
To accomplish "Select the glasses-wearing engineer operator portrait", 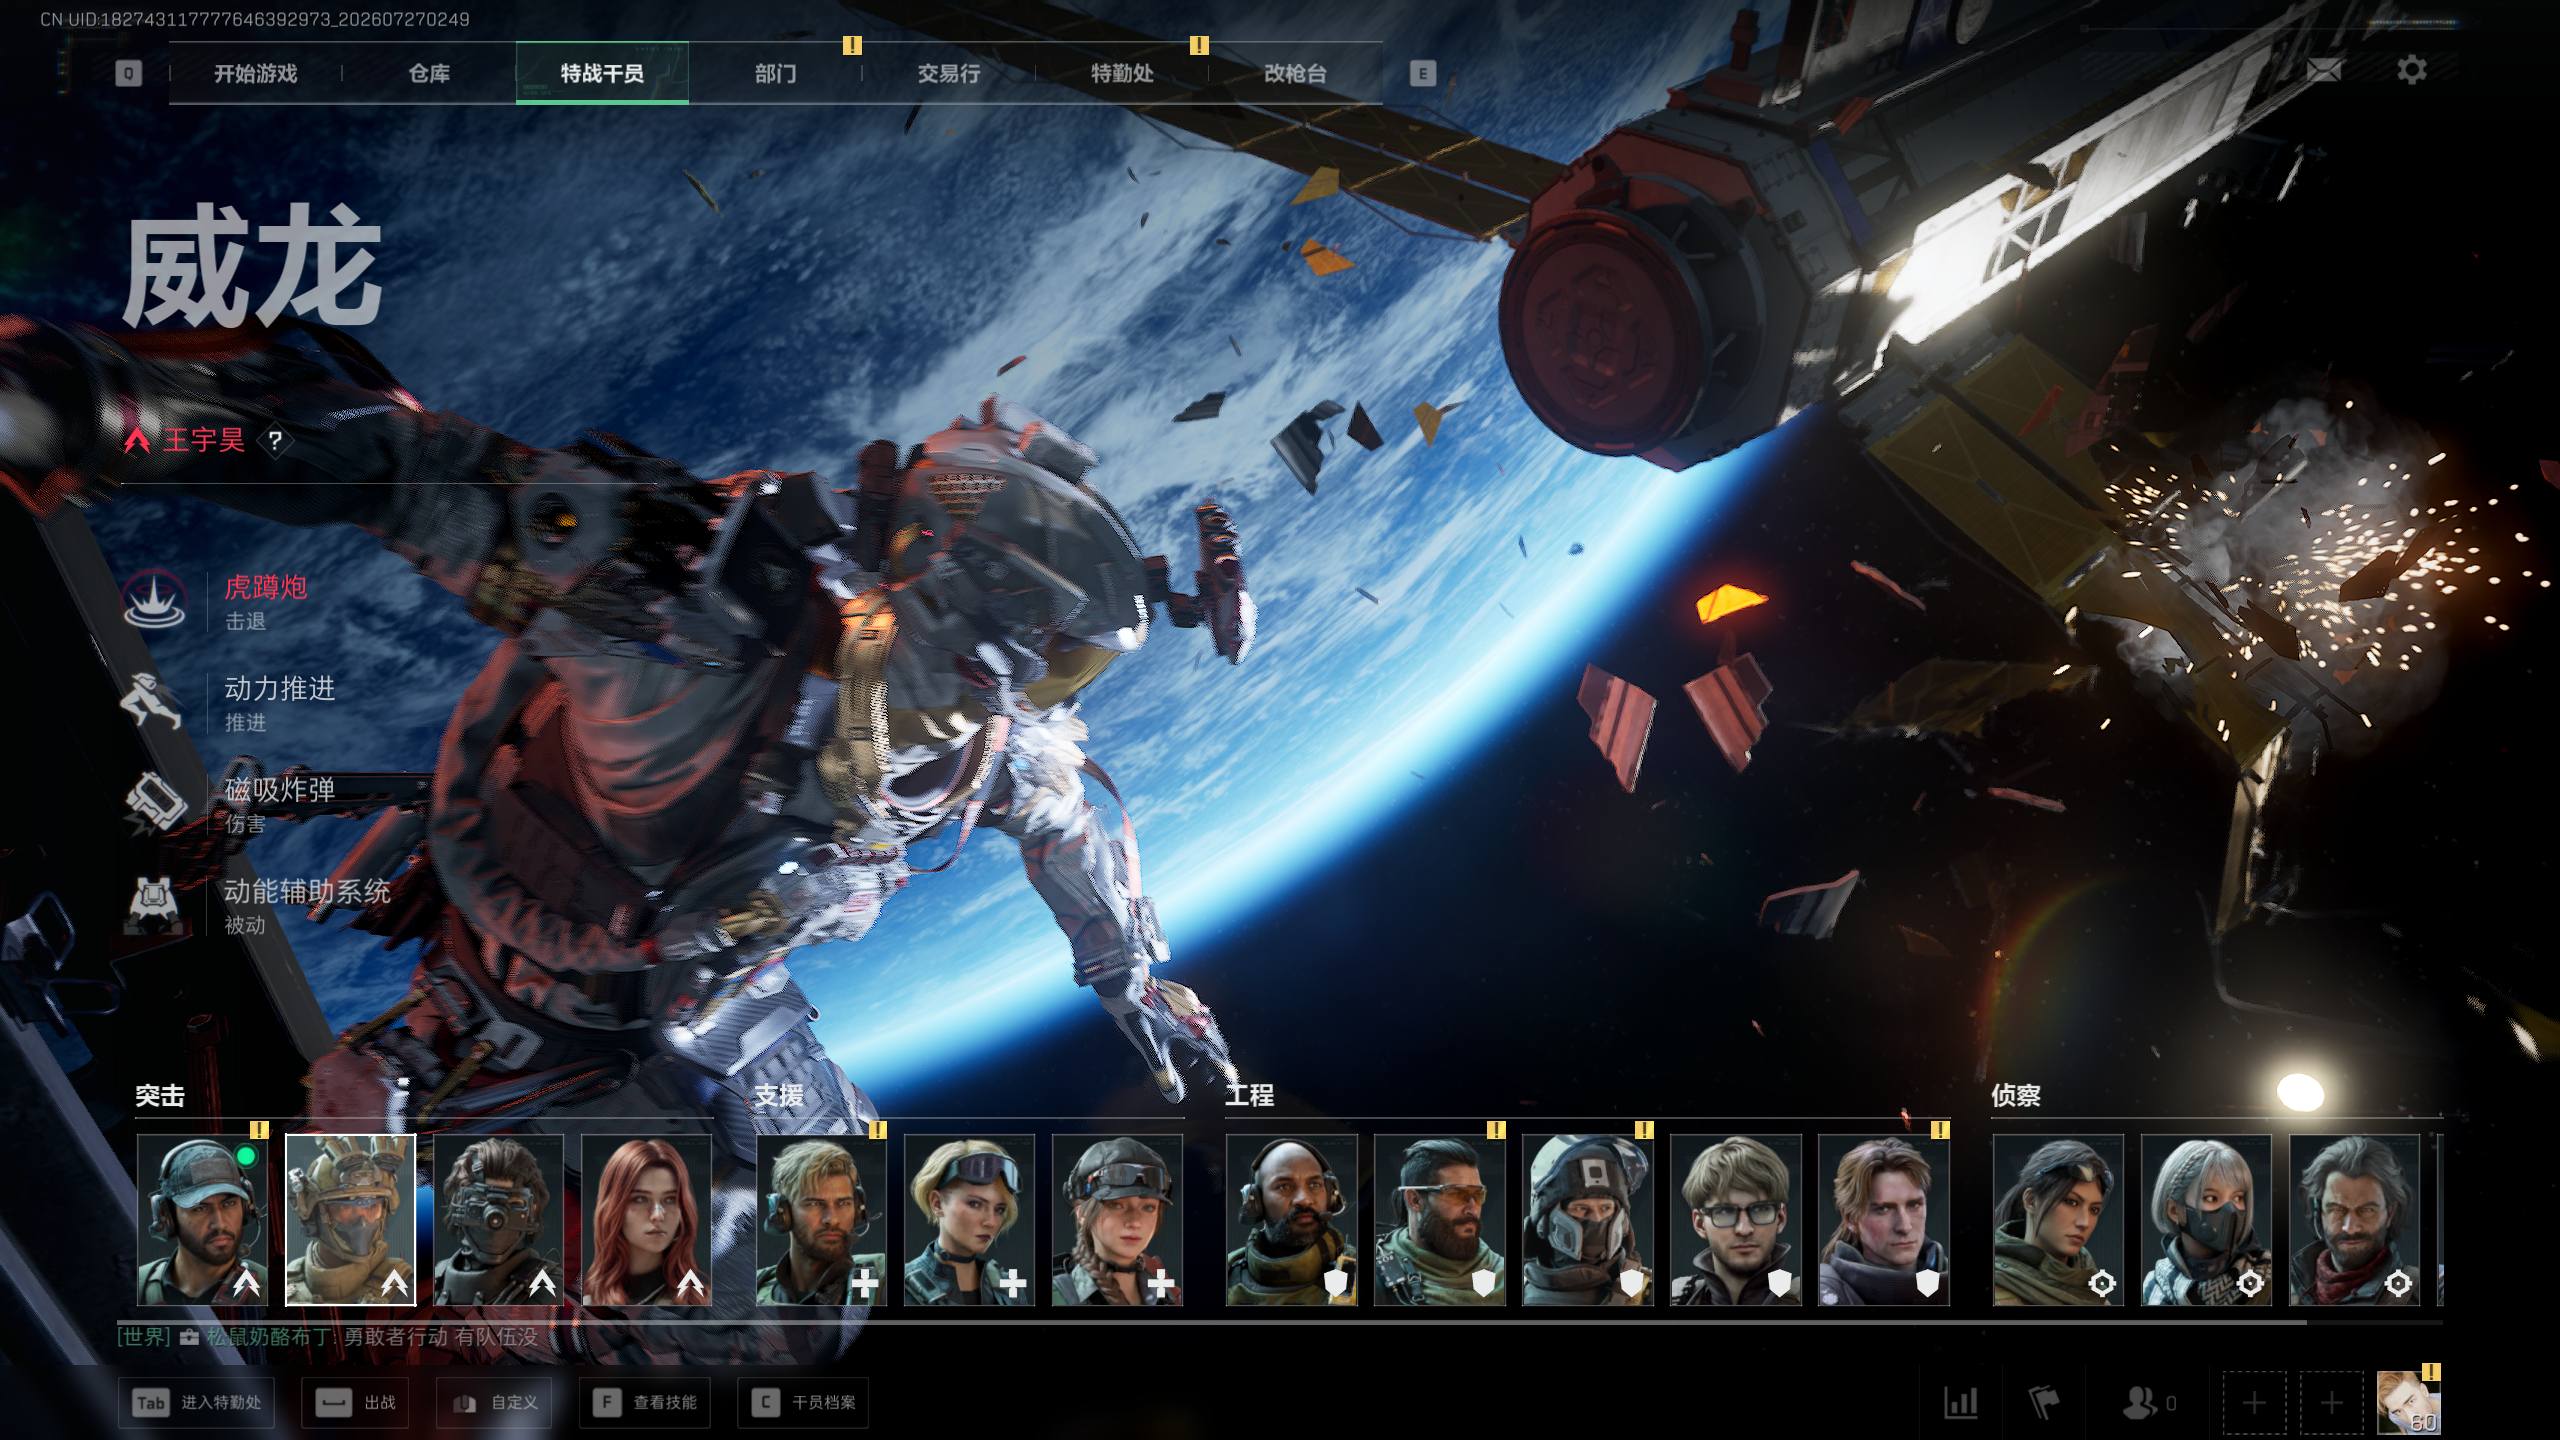I will (x=1735, y=1220).
